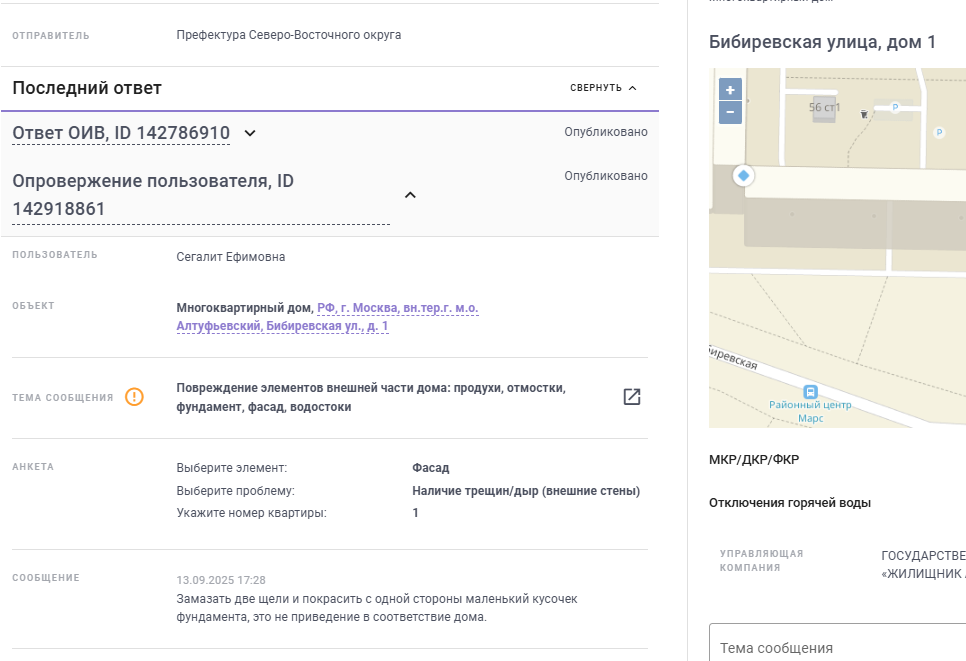
Task: Click Ответ ОИВ, ID 142786910 heading
Action: (x=121, y=133)
